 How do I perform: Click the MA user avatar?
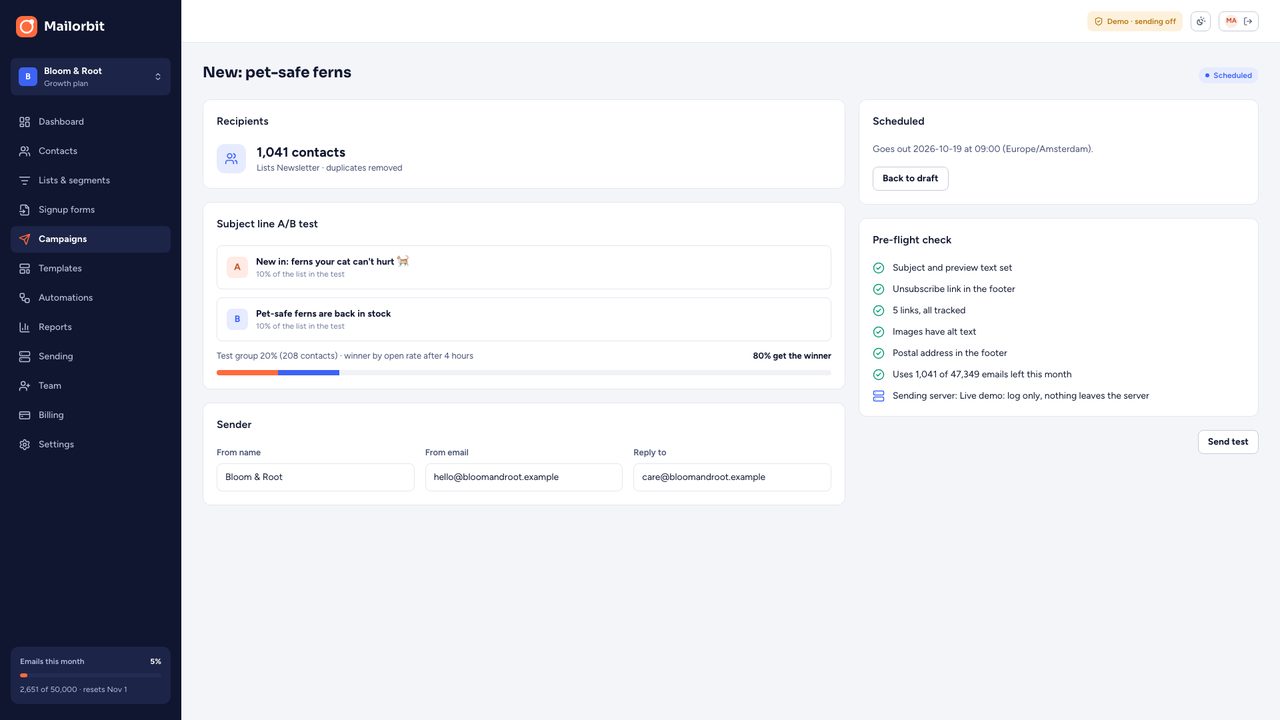[x=1231, y=21]
